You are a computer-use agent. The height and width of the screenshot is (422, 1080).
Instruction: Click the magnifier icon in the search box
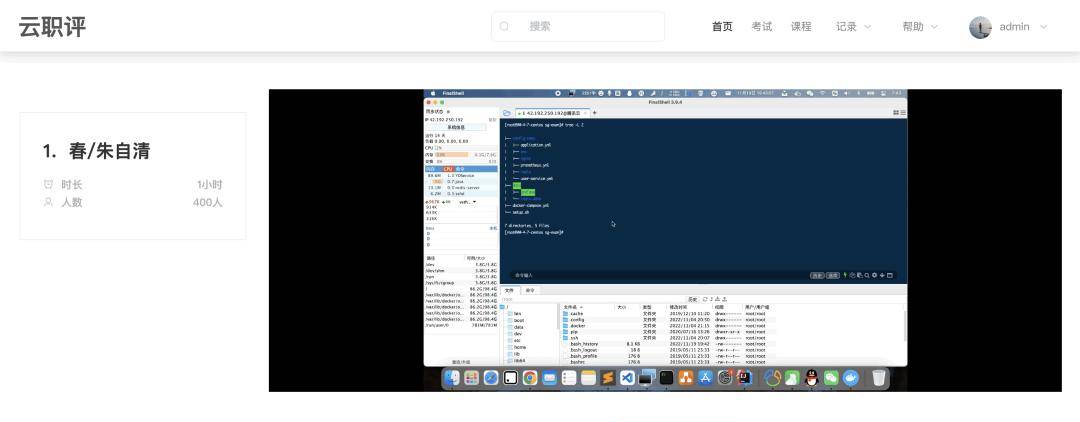coord(504,27)
